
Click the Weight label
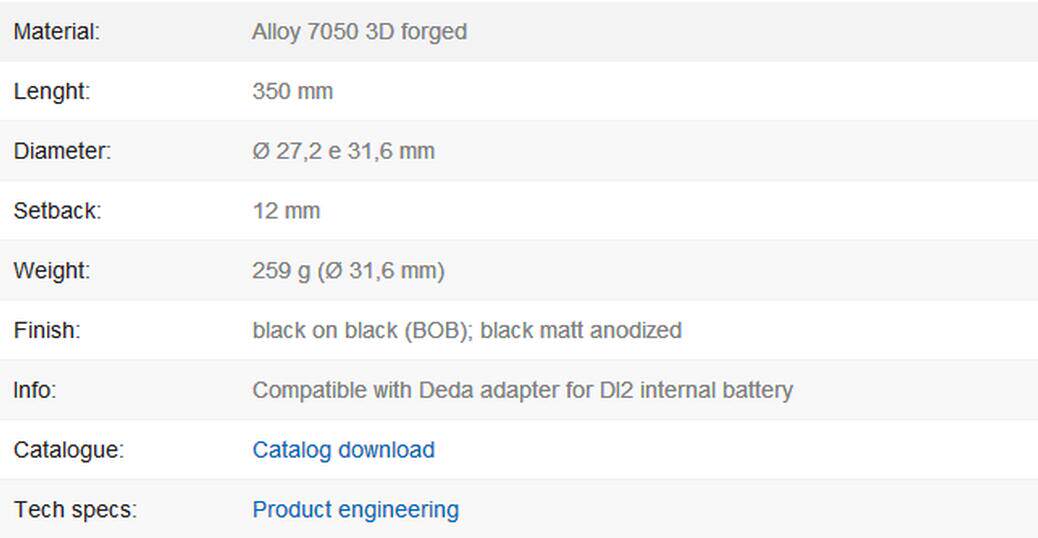(x=52, y=271)
